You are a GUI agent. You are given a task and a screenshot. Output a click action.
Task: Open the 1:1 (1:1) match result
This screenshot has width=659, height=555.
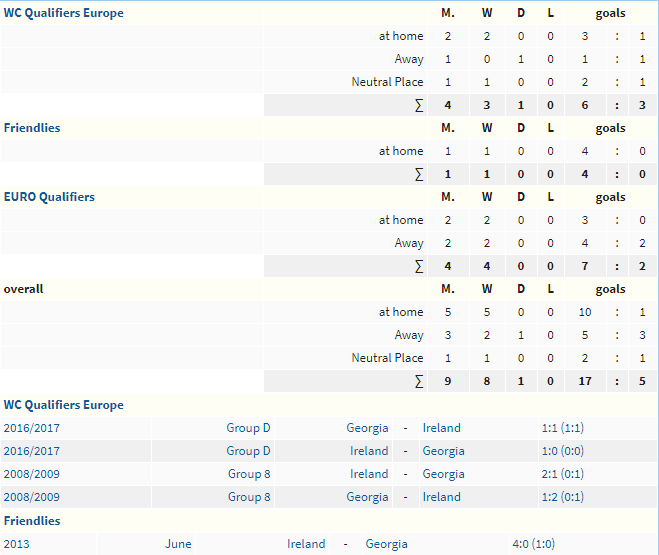562,428
